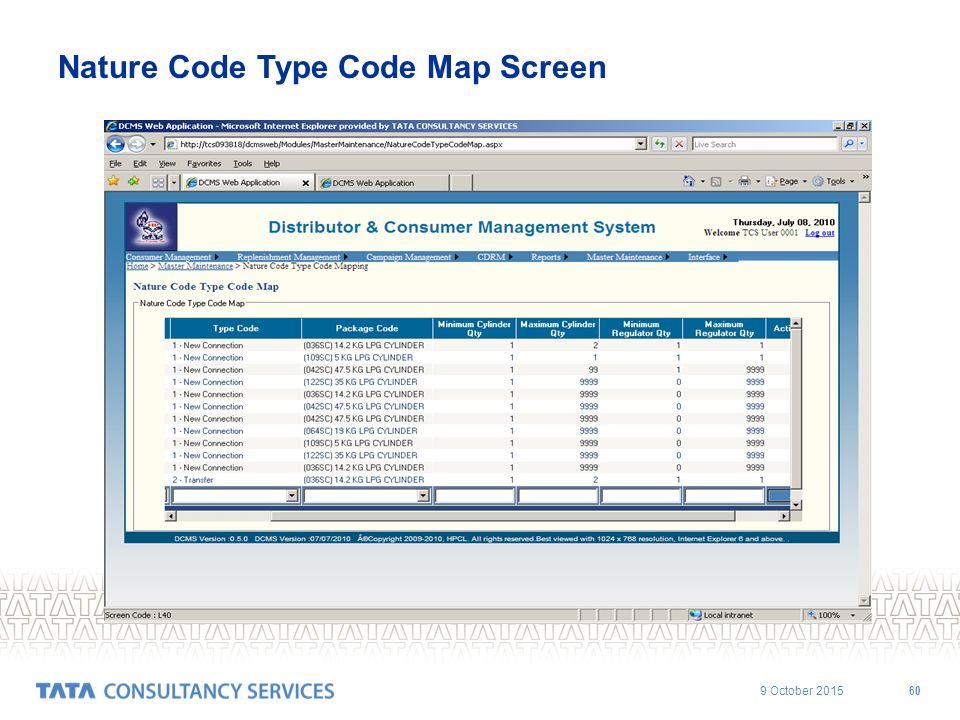
Task: Open the recent pages dropdown arrow
Action: pos(153,144)
